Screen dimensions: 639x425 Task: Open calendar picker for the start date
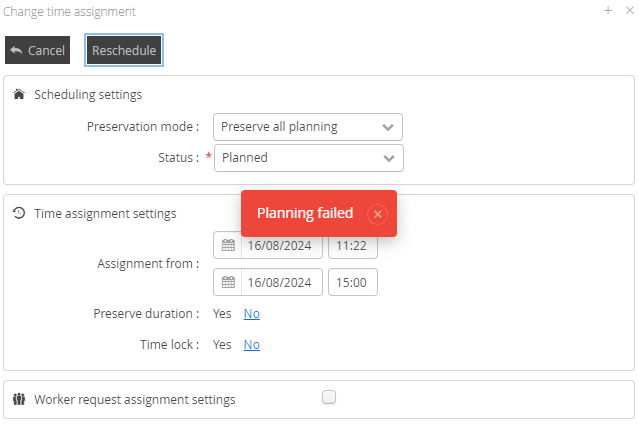[x=228, y=245]
